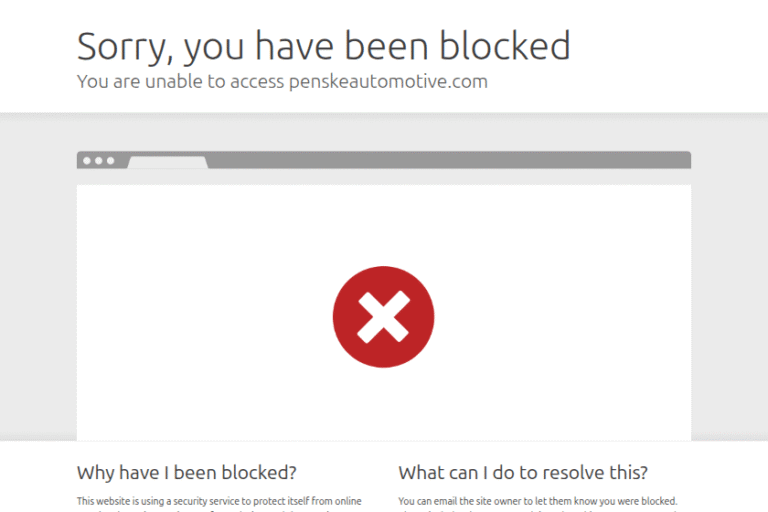Click the word "Why" in the left heading
Screen dimensions: 768x512
point(96,472)
